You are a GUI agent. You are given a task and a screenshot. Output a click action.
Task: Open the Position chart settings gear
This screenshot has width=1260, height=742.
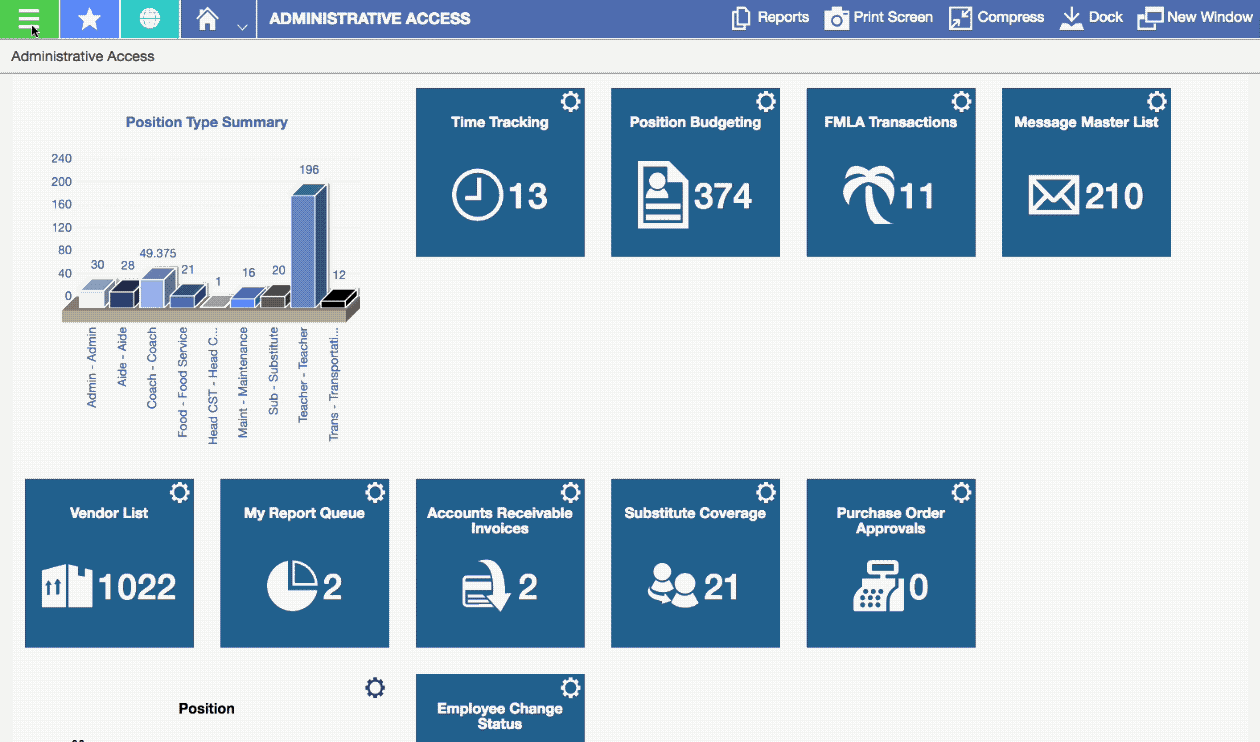point(375,688)
